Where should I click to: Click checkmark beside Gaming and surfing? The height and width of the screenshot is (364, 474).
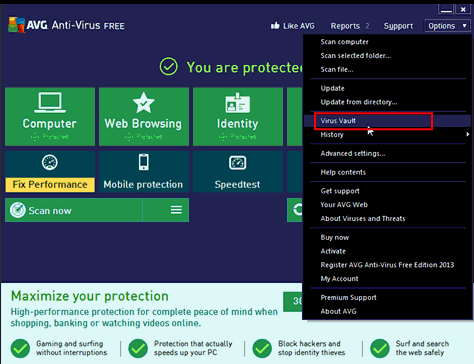pyautogui.click(x=20, y=348)
